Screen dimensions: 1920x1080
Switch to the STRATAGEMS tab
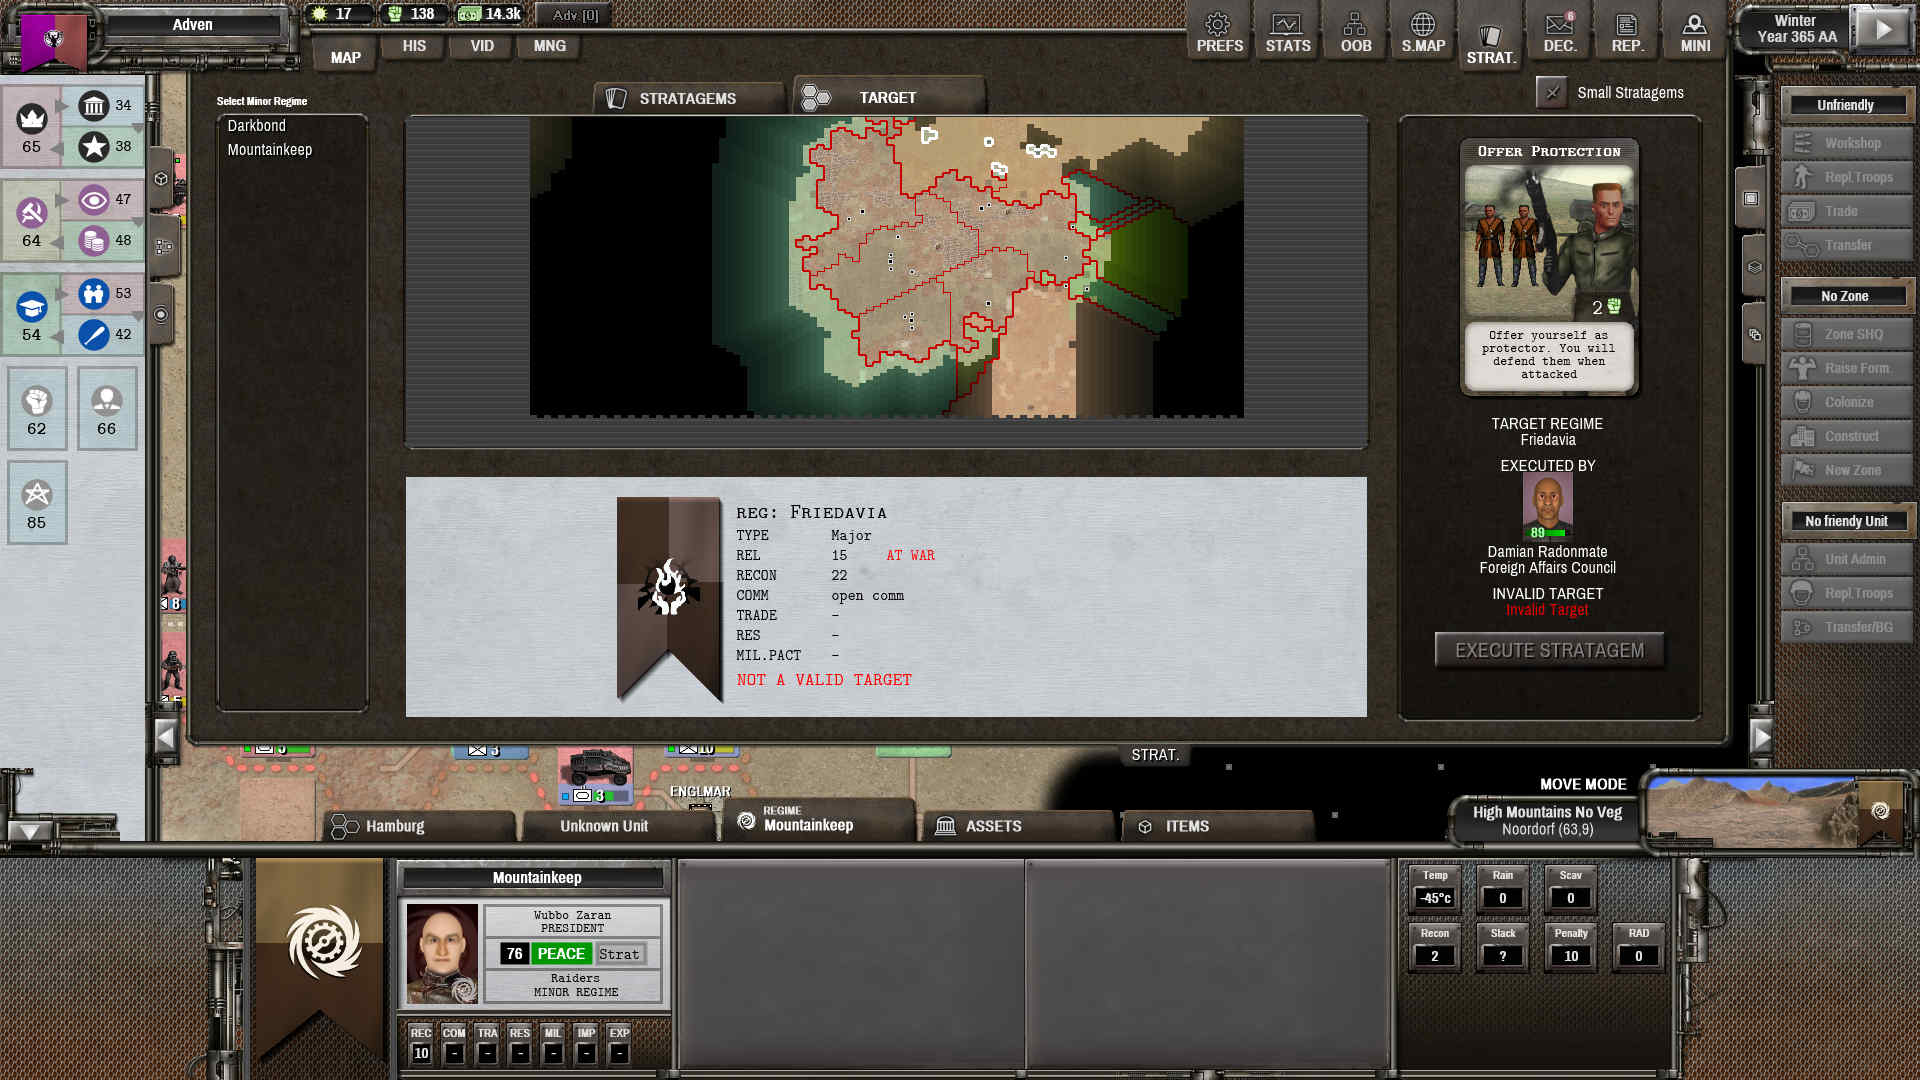(x=686, y=98)
